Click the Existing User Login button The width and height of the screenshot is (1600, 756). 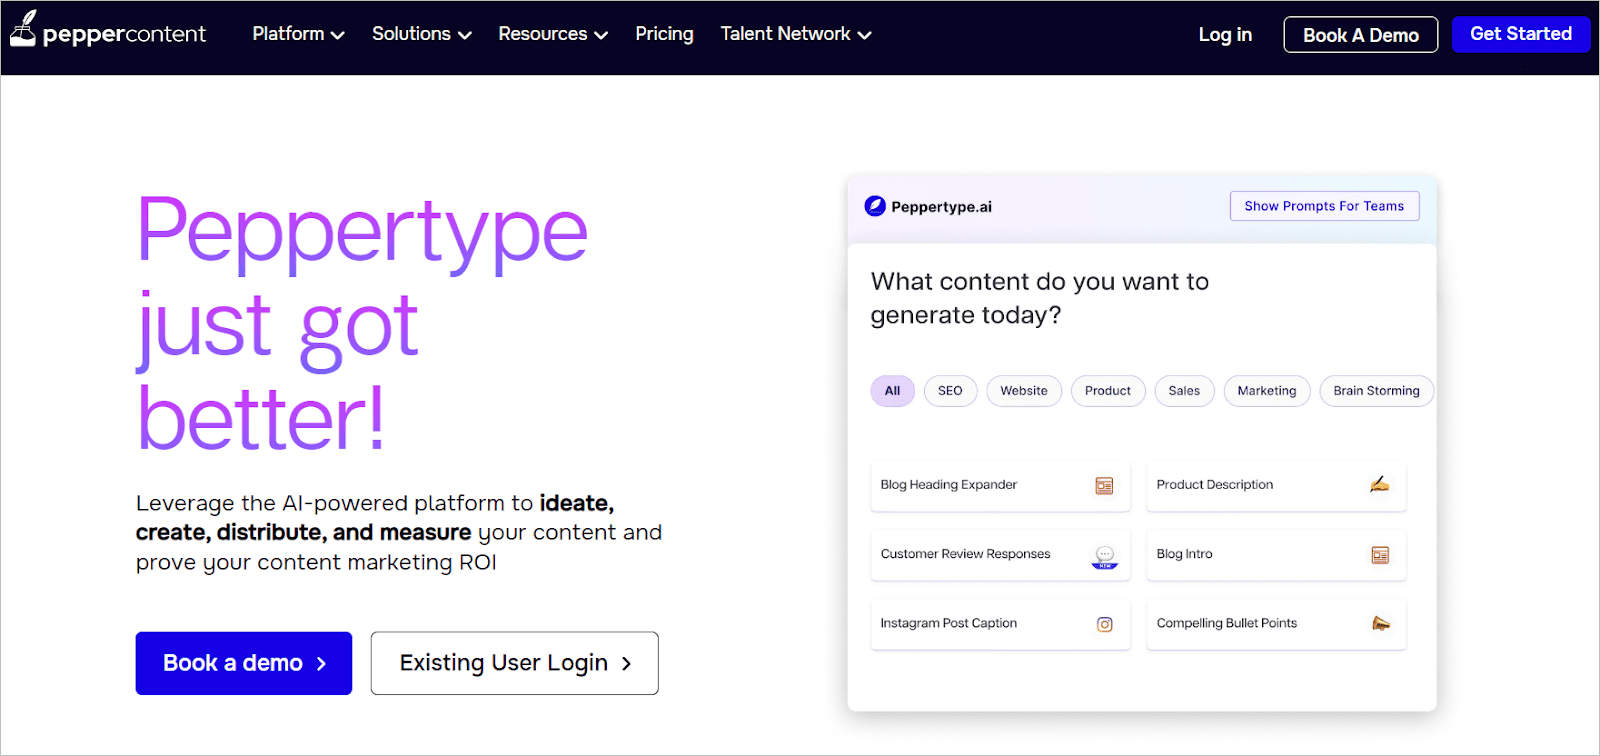(x=514, y=663)
